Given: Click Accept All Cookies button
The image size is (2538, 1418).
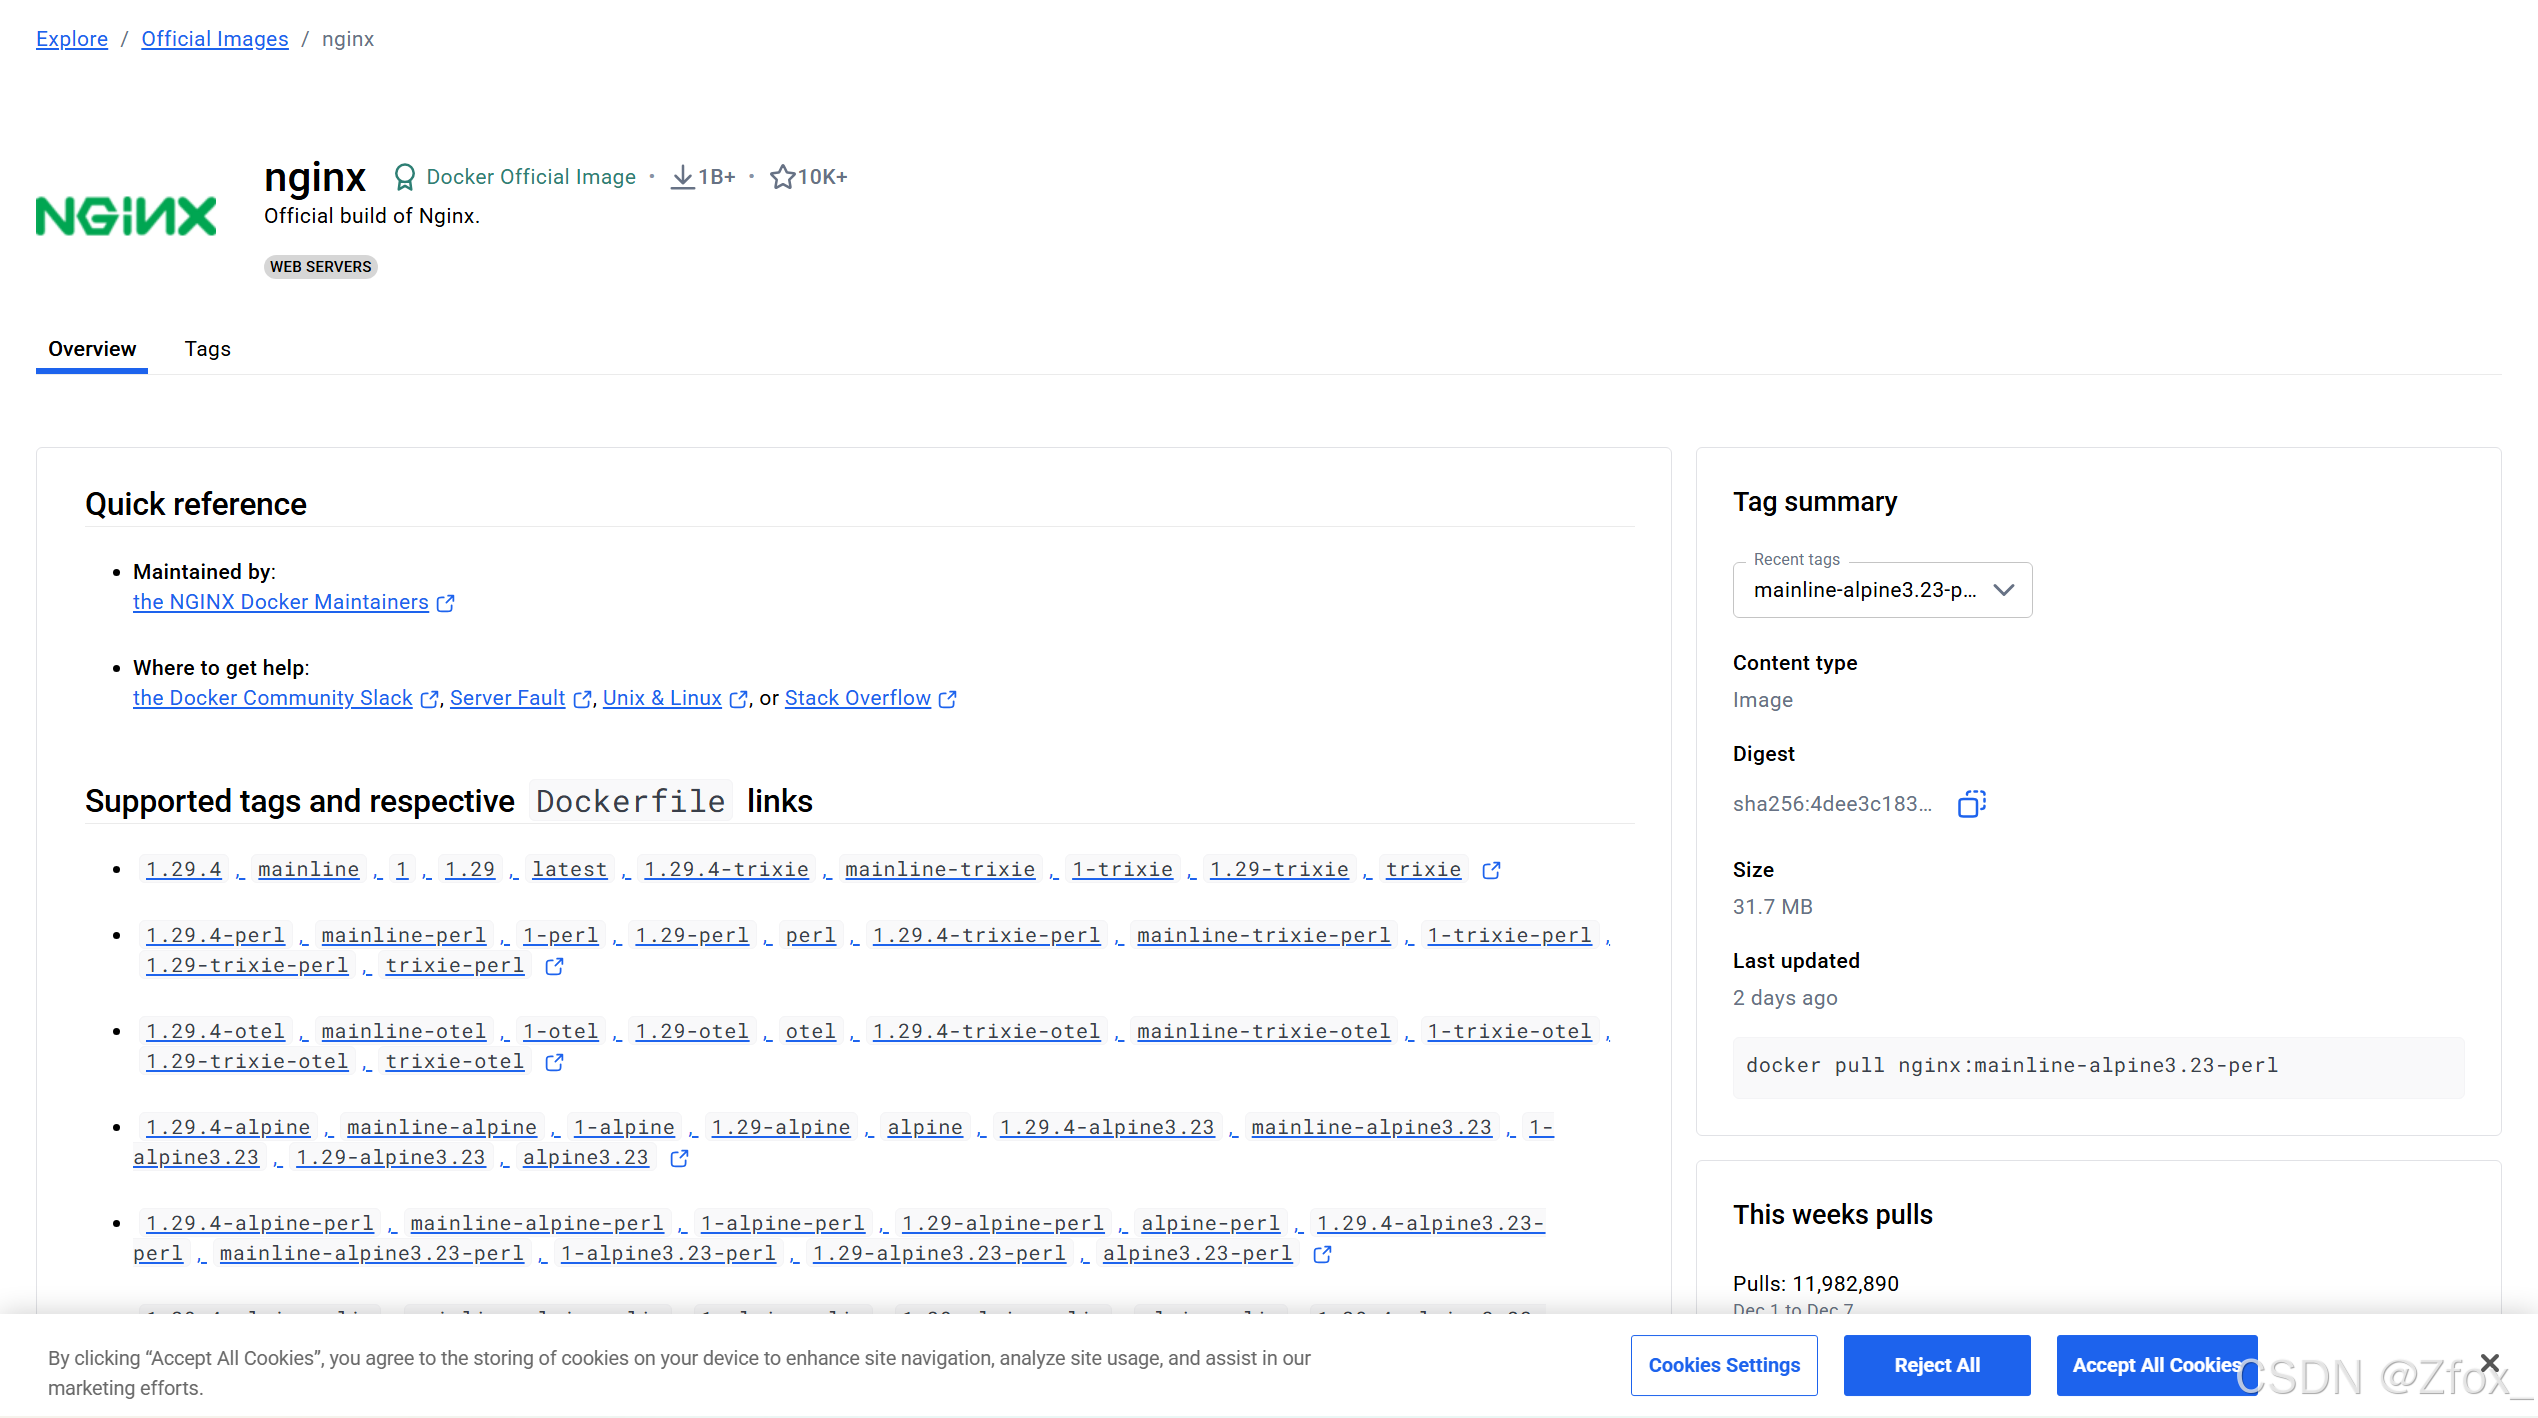Looking at the screenshot, I should [2157, 1365].
